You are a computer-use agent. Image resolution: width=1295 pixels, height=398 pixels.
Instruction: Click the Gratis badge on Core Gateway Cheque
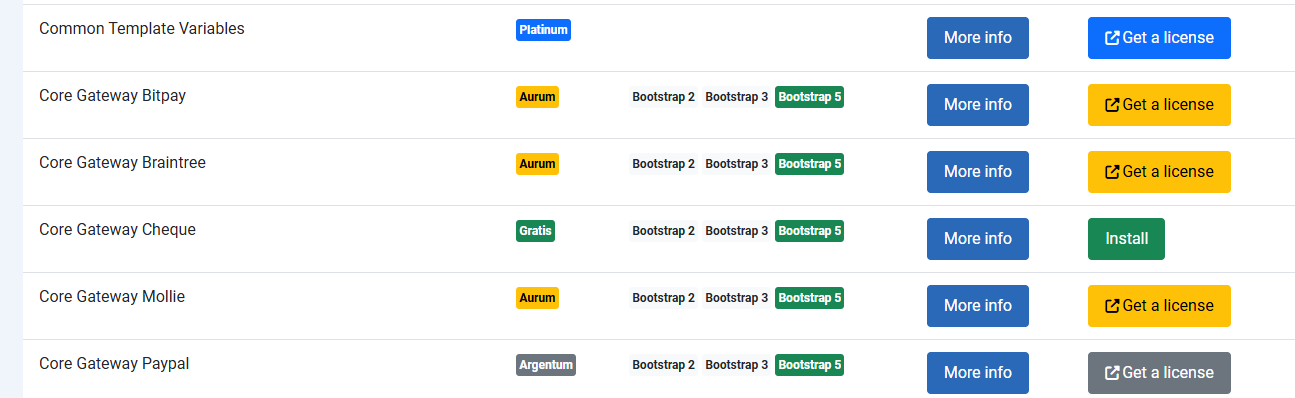click(535, 231)
